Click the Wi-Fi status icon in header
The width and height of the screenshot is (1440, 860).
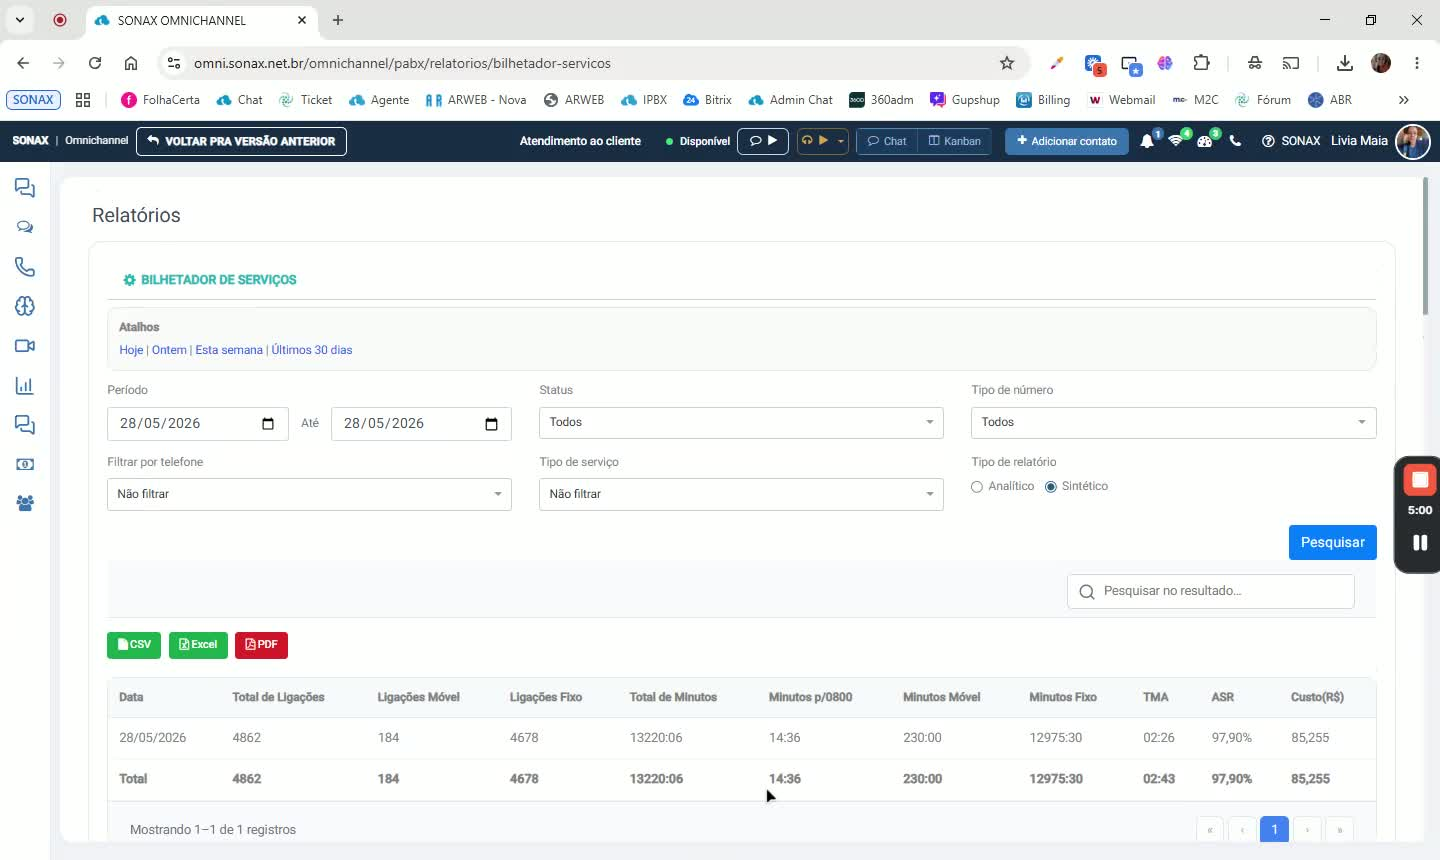point(1176,141)
